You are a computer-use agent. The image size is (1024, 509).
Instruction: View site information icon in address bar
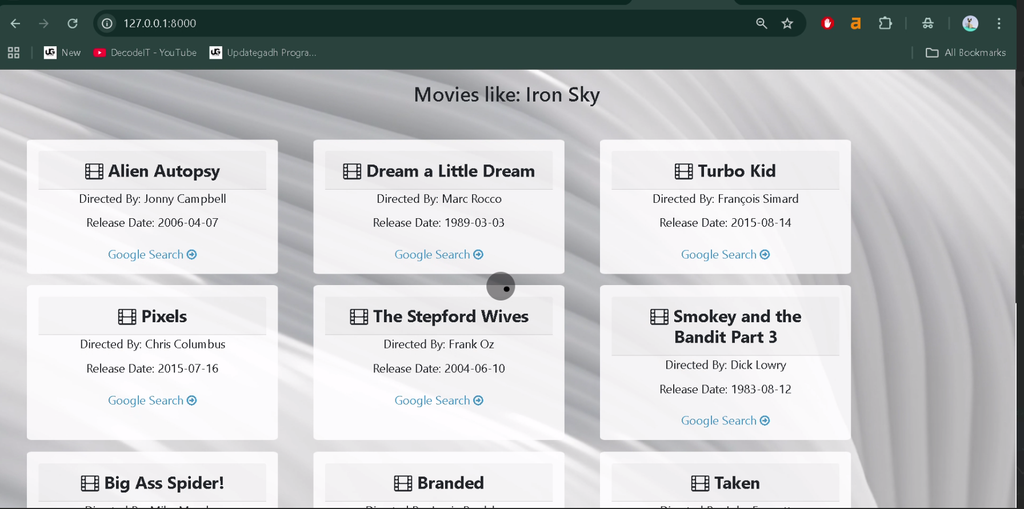[106, 24]
